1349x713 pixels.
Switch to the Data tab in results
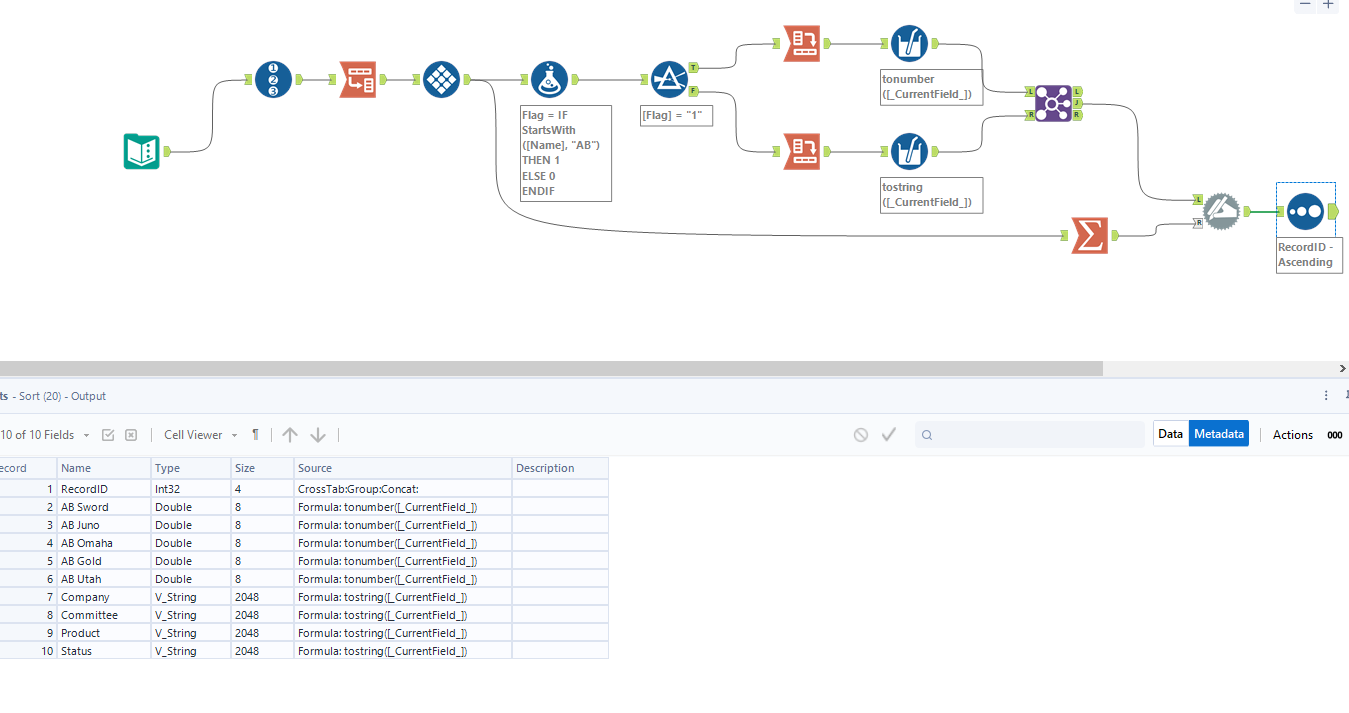[x=1170, y=433]
